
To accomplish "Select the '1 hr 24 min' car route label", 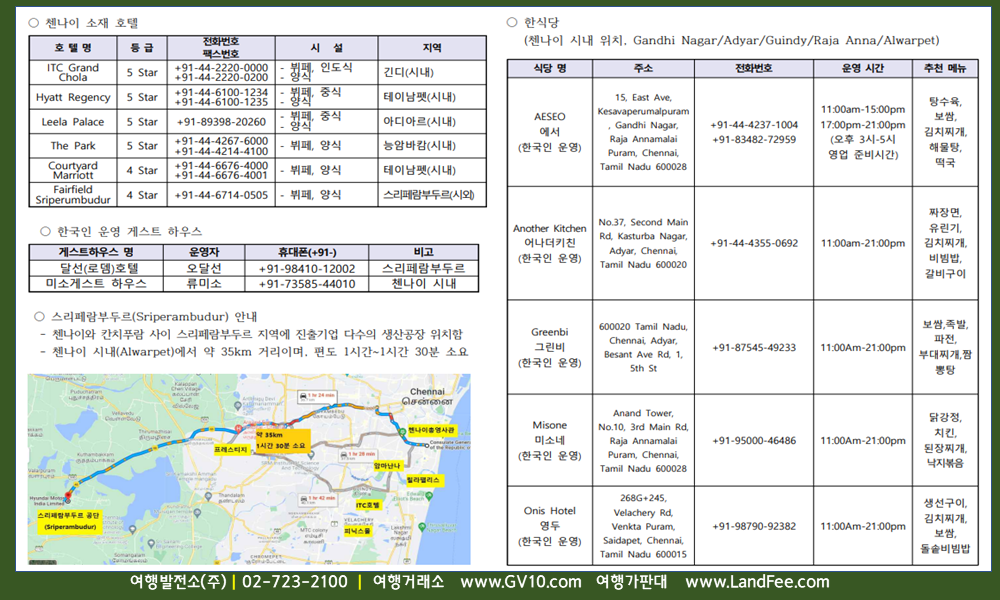I will pyautogui.click(x=318, y=397).
